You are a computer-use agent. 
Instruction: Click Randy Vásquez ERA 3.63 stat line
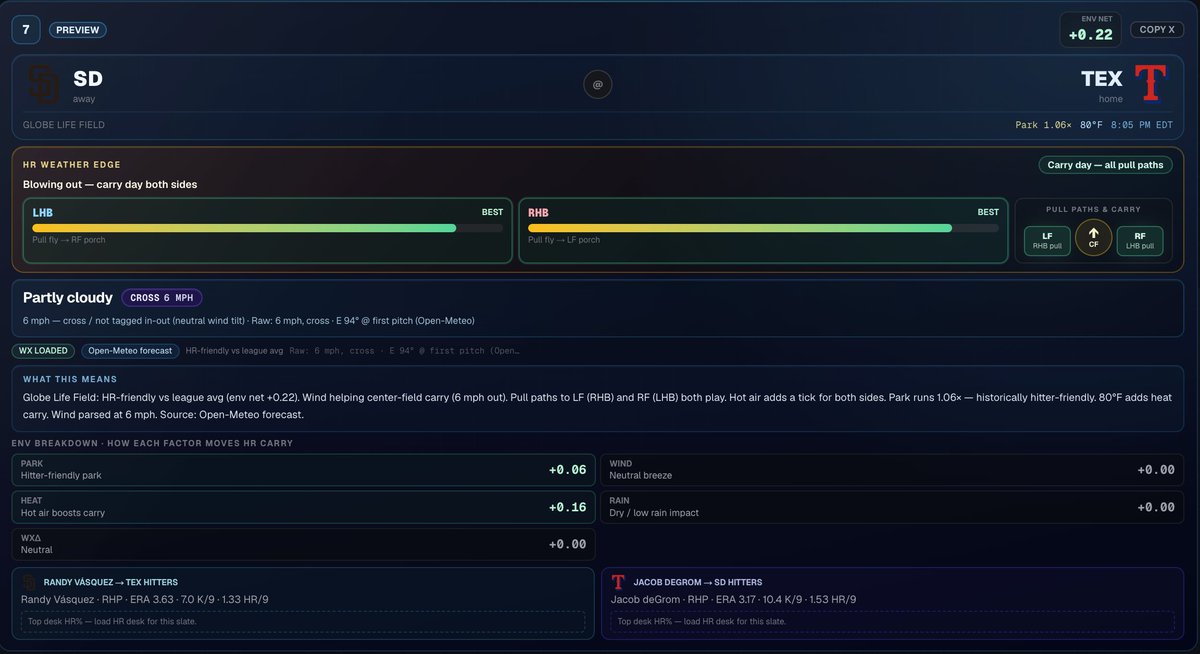click(144, 600)
